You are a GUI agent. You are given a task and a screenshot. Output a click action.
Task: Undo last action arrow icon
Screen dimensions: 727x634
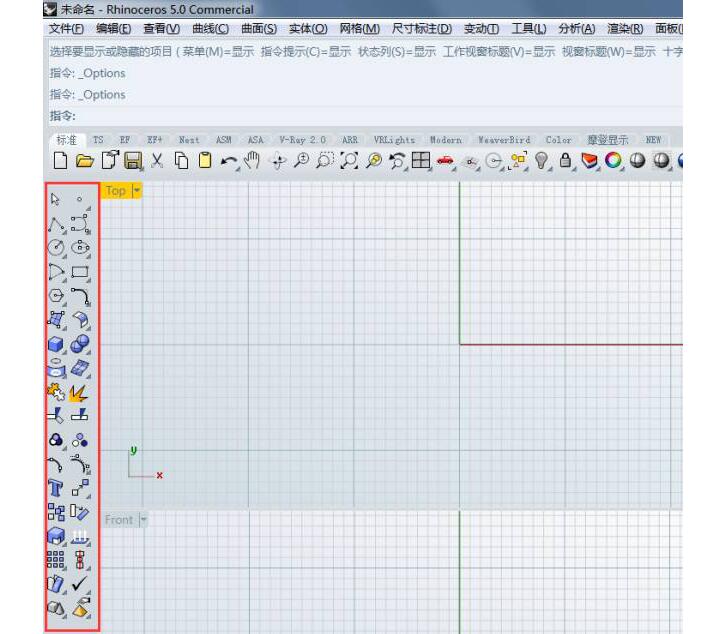click(x=229, y=161)
